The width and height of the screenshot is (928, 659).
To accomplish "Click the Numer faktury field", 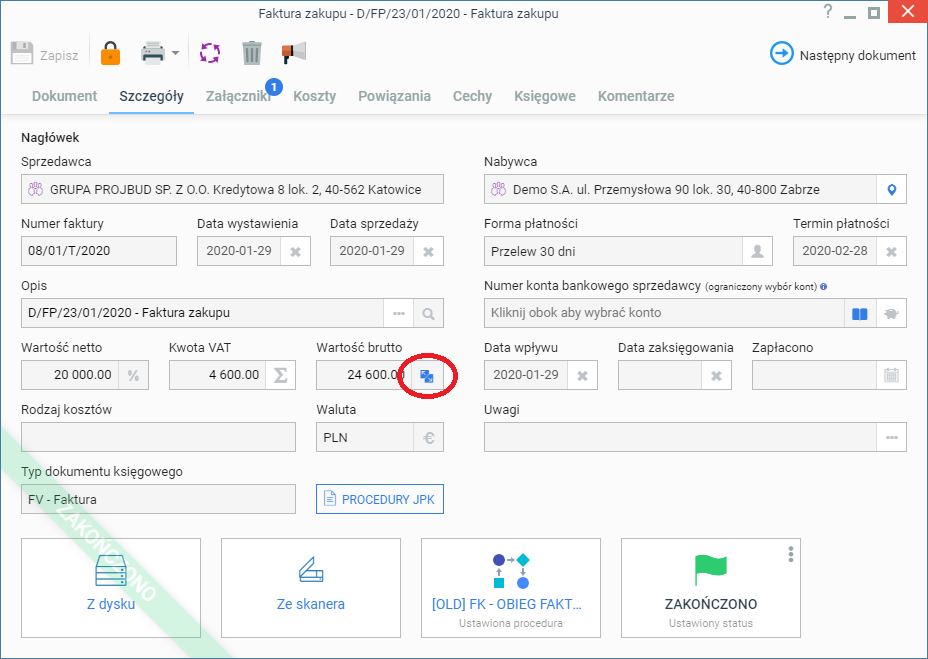I will [99, 251].
